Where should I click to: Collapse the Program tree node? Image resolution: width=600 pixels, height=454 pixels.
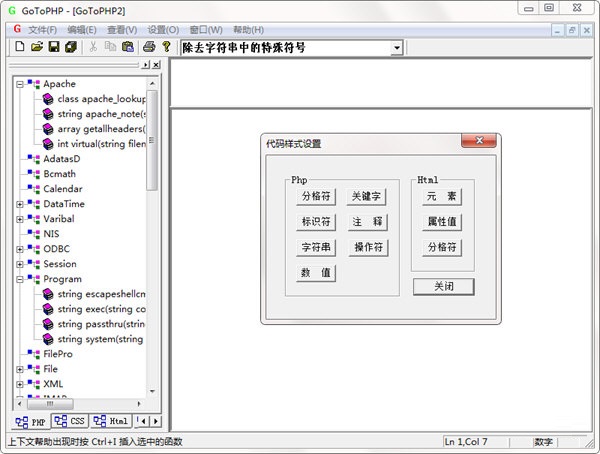point(20,279)
